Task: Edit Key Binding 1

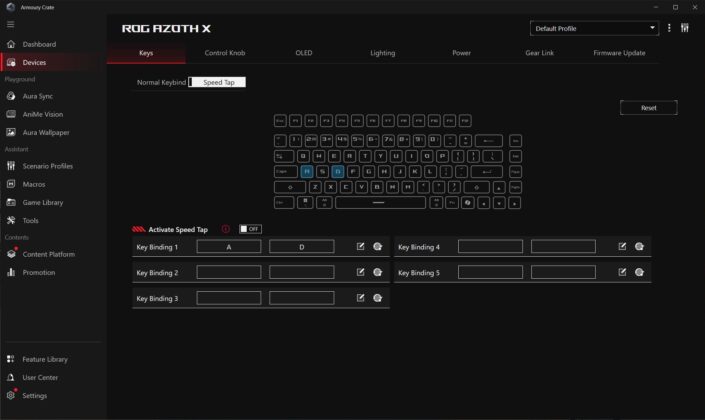Action: [x=360, y=246]
